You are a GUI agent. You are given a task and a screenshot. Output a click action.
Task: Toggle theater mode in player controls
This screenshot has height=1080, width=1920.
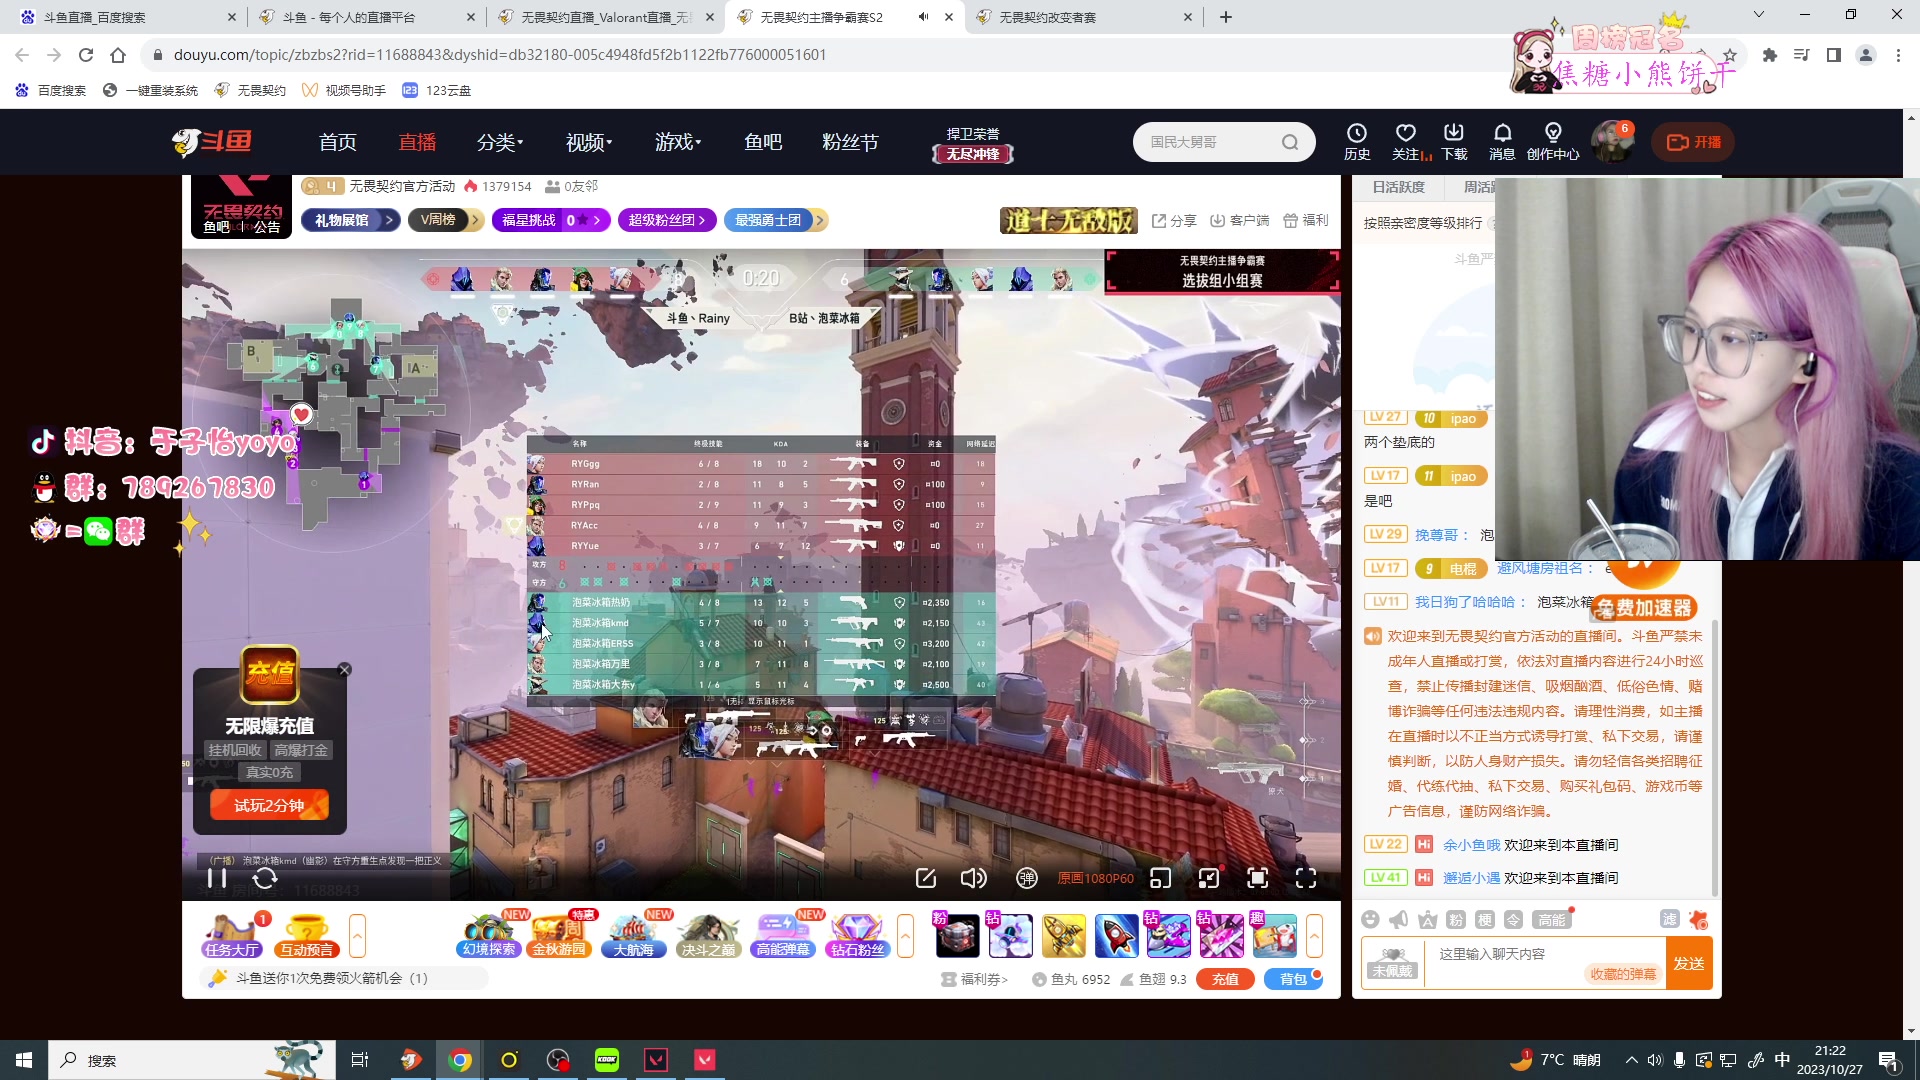pyautogui.click(x=1209, y=878)
